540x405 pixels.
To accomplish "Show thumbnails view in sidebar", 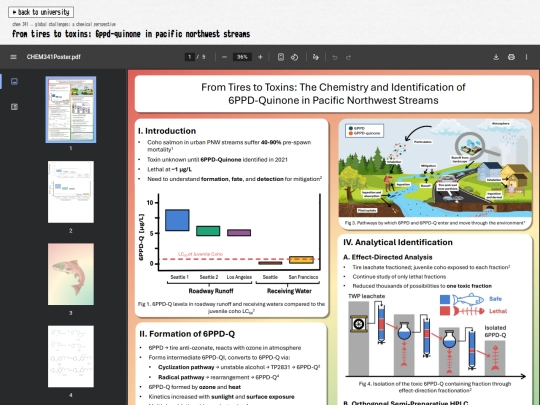I will click(14, 82).
